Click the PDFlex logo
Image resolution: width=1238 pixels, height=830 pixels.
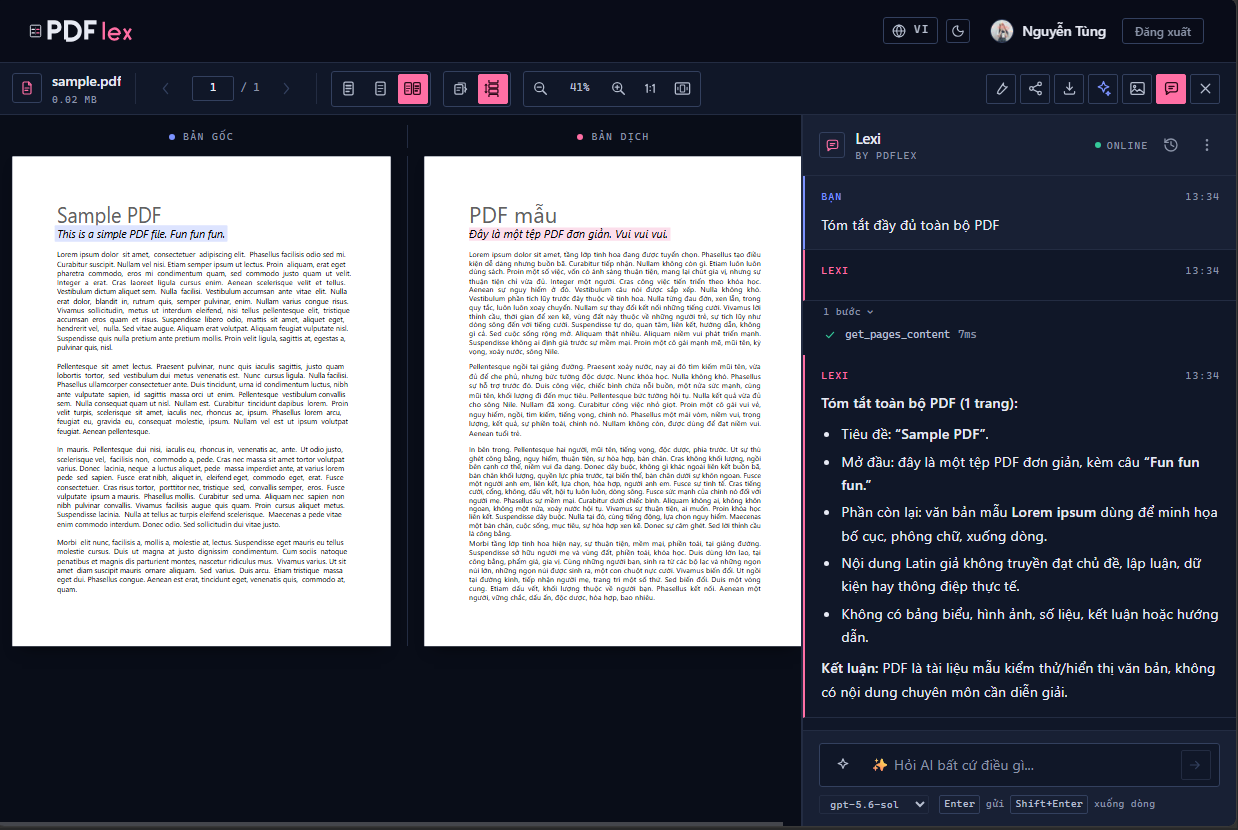(x=80, y=31)
